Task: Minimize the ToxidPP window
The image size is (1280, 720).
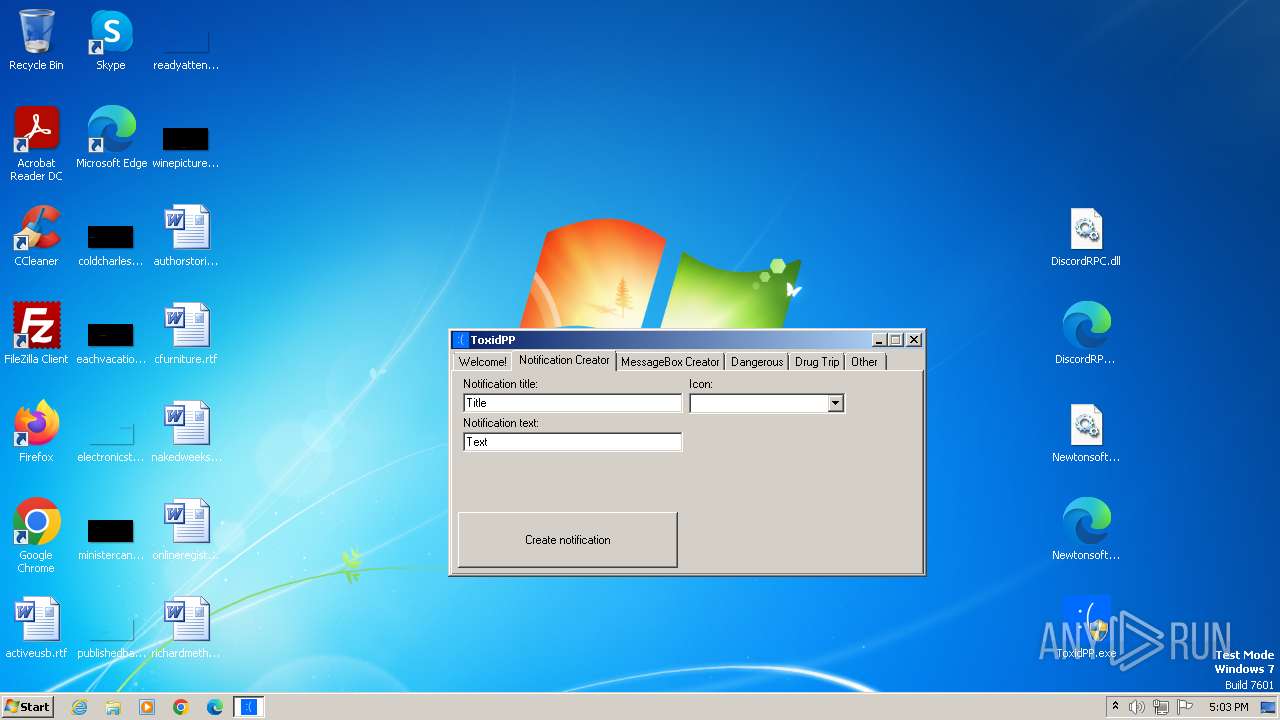Action: pos(879,340)
